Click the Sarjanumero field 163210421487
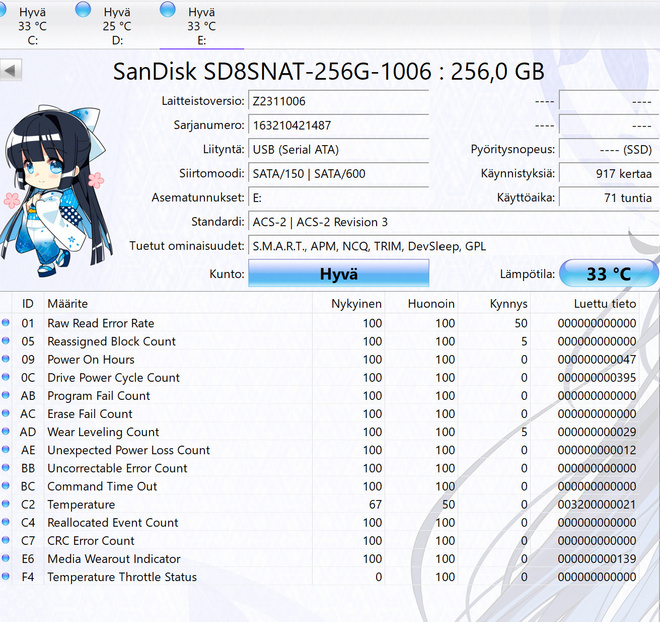This screenshot has width=660, height=622. [338, 125]
